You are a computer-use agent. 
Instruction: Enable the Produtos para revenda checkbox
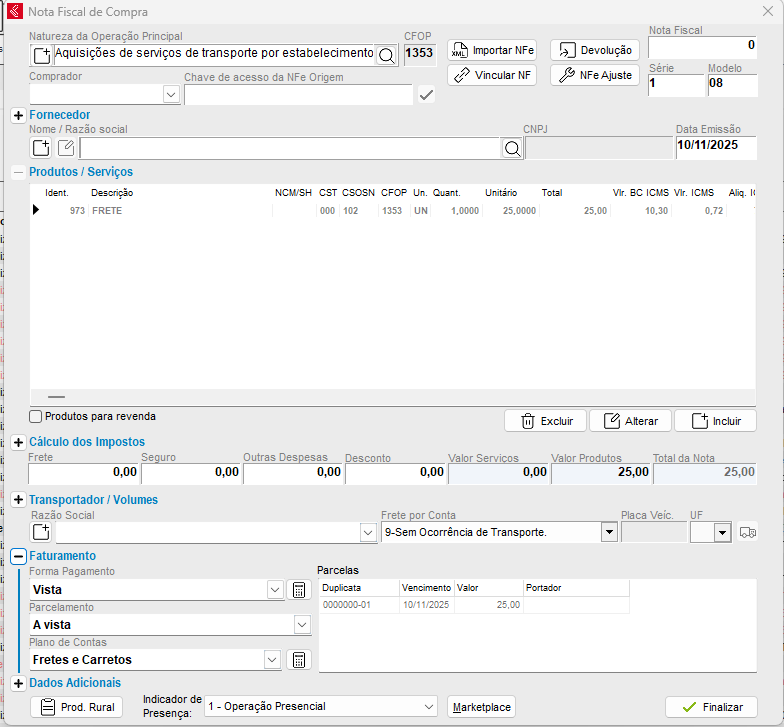36,417
